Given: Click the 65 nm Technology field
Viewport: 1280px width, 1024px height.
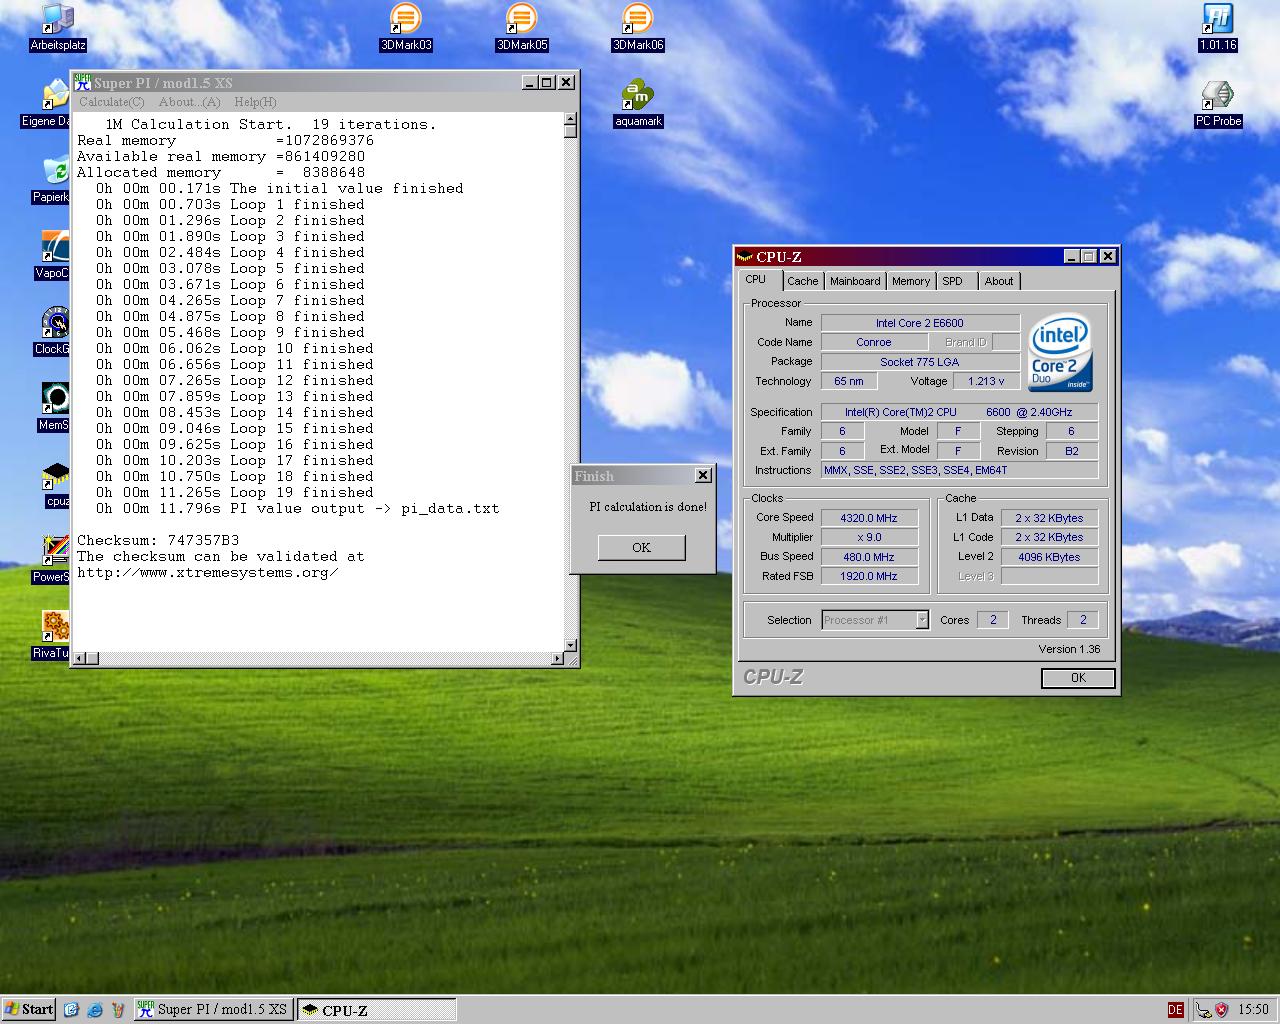Looking at the screenshot, I should point(849,381).
